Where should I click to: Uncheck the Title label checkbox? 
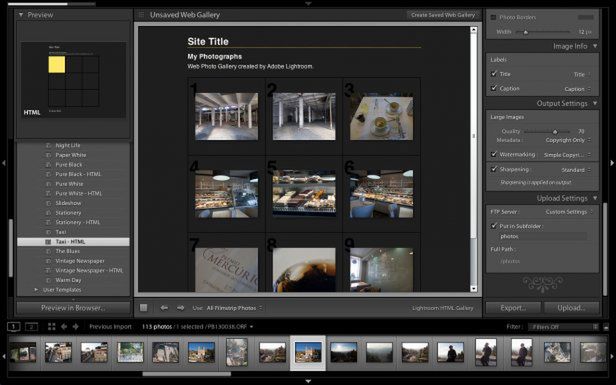click(x=494, y=73)
